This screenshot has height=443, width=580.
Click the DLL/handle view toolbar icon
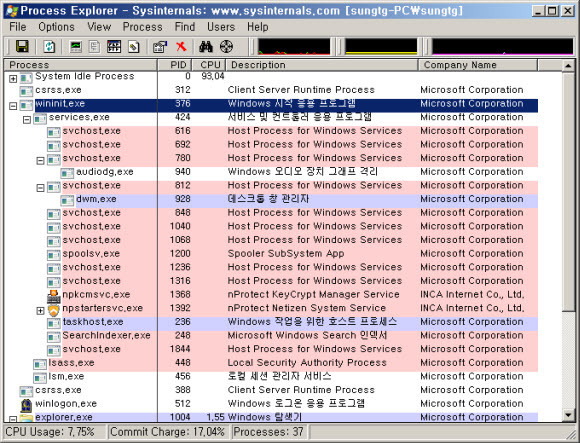pos(134,47)
